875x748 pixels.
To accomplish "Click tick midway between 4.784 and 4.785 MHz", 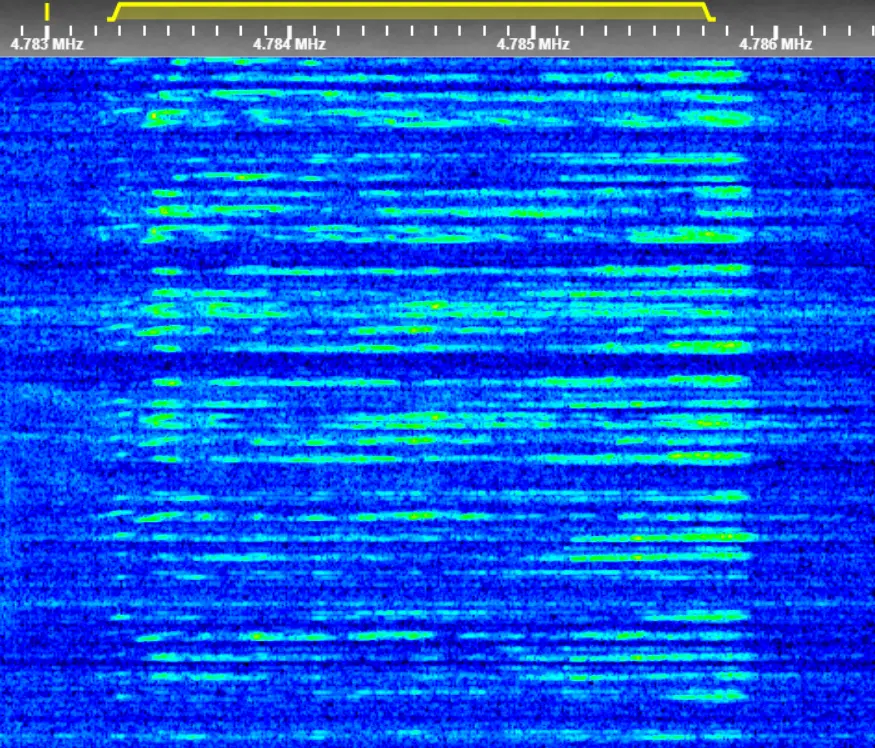I will point(411,29).
